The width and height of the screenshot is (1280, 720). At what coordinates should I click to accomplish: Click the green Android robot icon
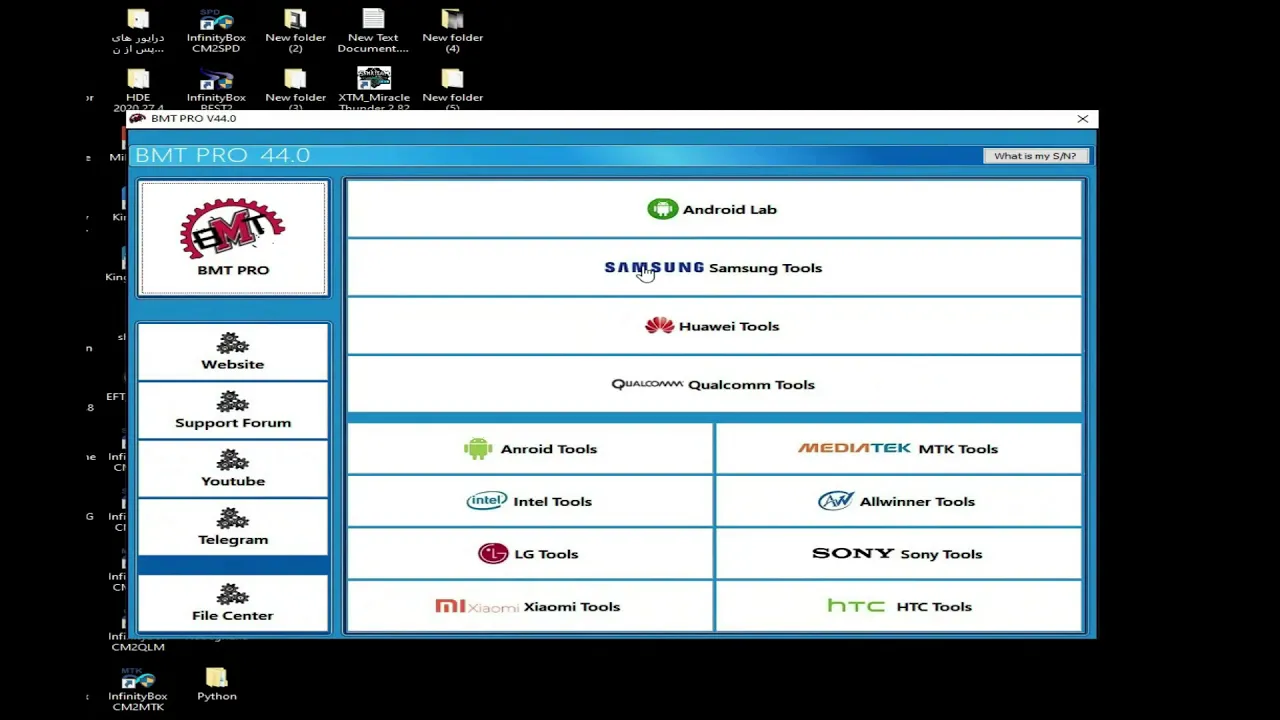[x=478, y=448]
